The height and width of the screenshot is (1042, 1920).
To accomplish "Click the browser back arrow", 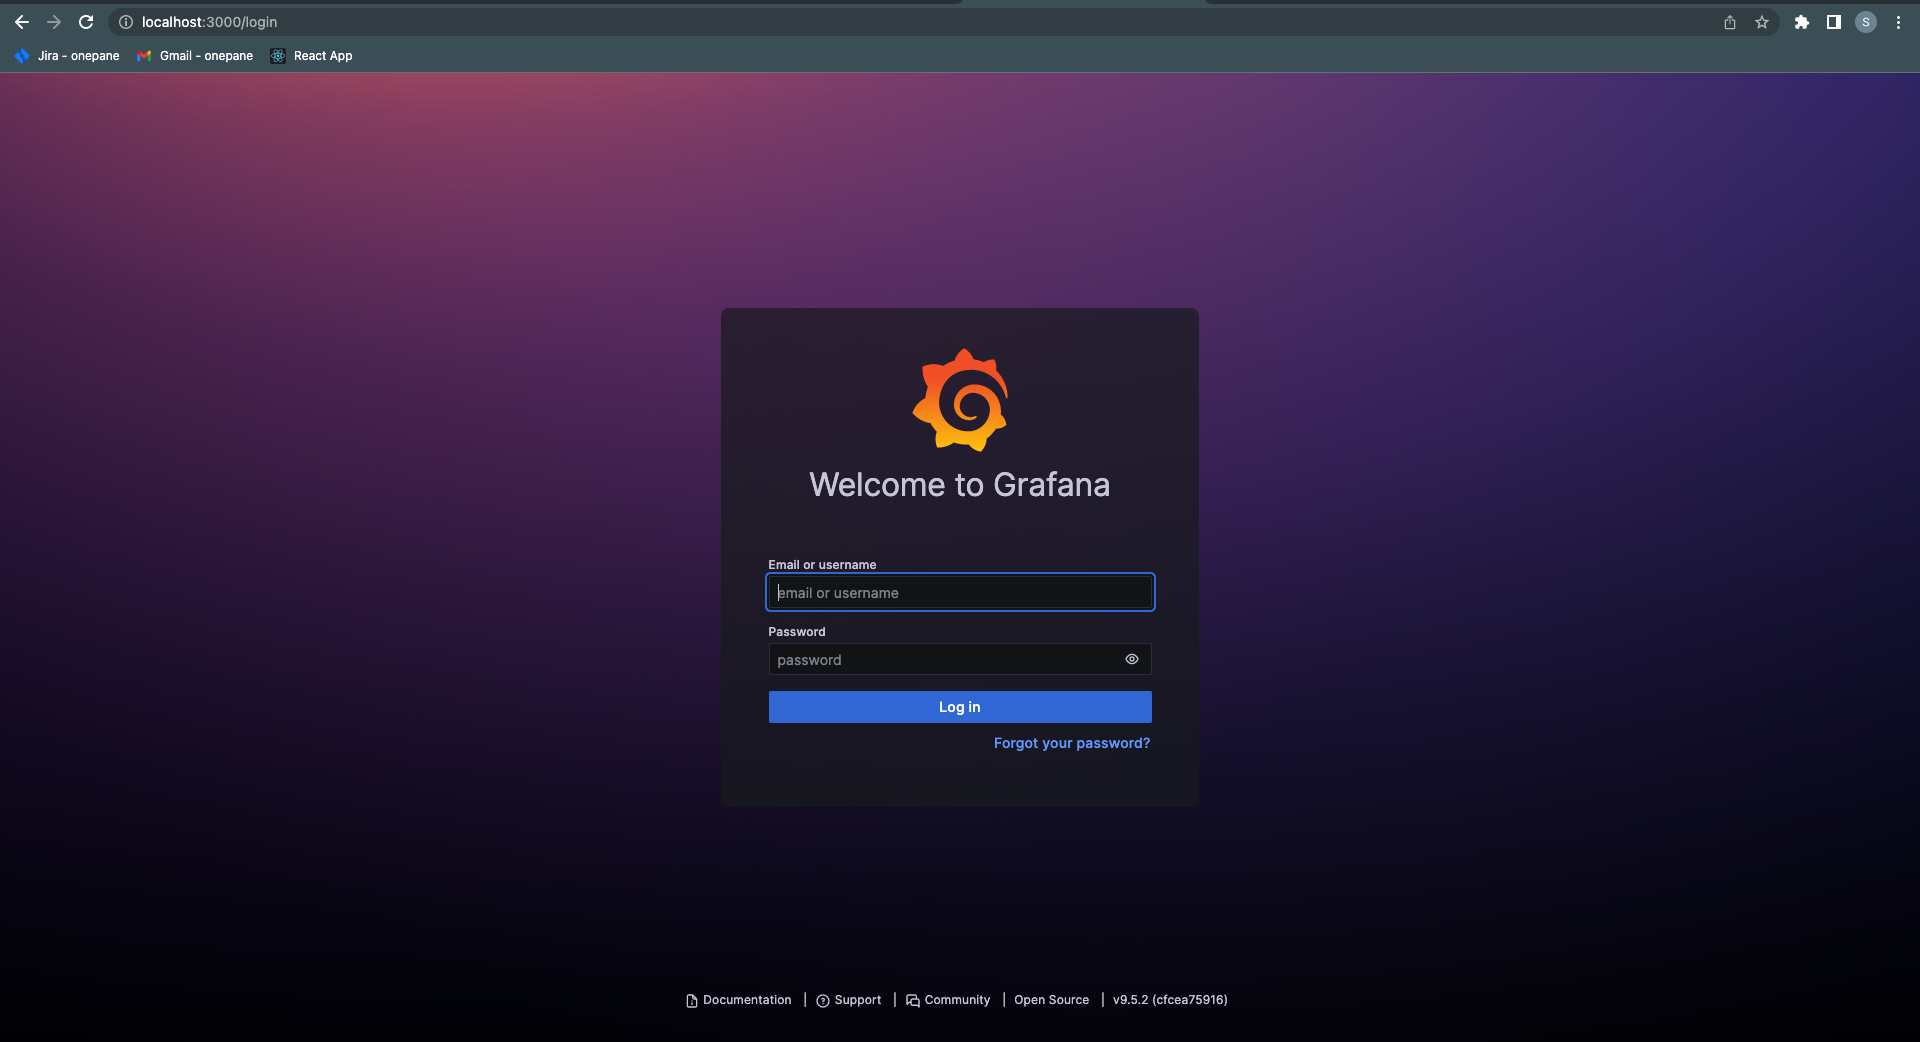I will pyautogui.click(x=22, y=22).
